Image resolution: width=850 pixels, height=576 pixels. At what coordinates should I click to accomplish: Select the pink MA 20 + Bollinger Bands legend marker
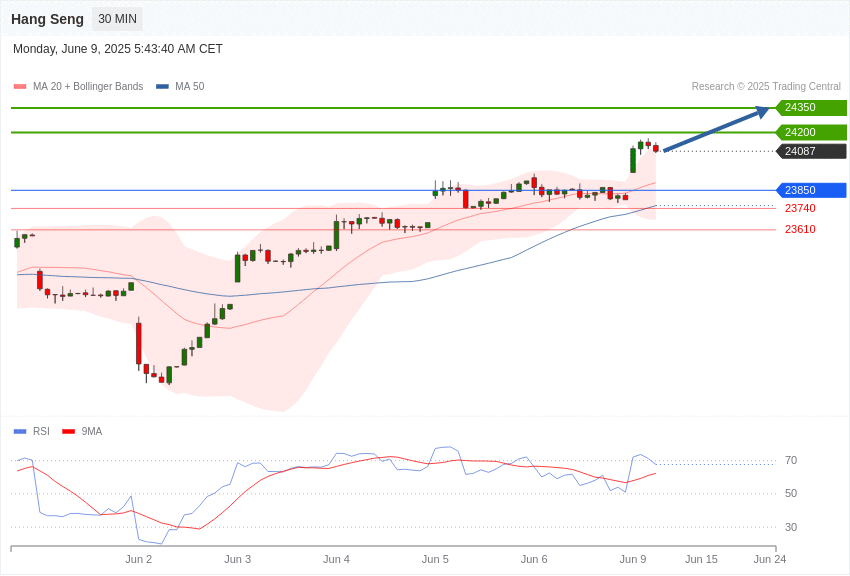[x=19, y=86]
